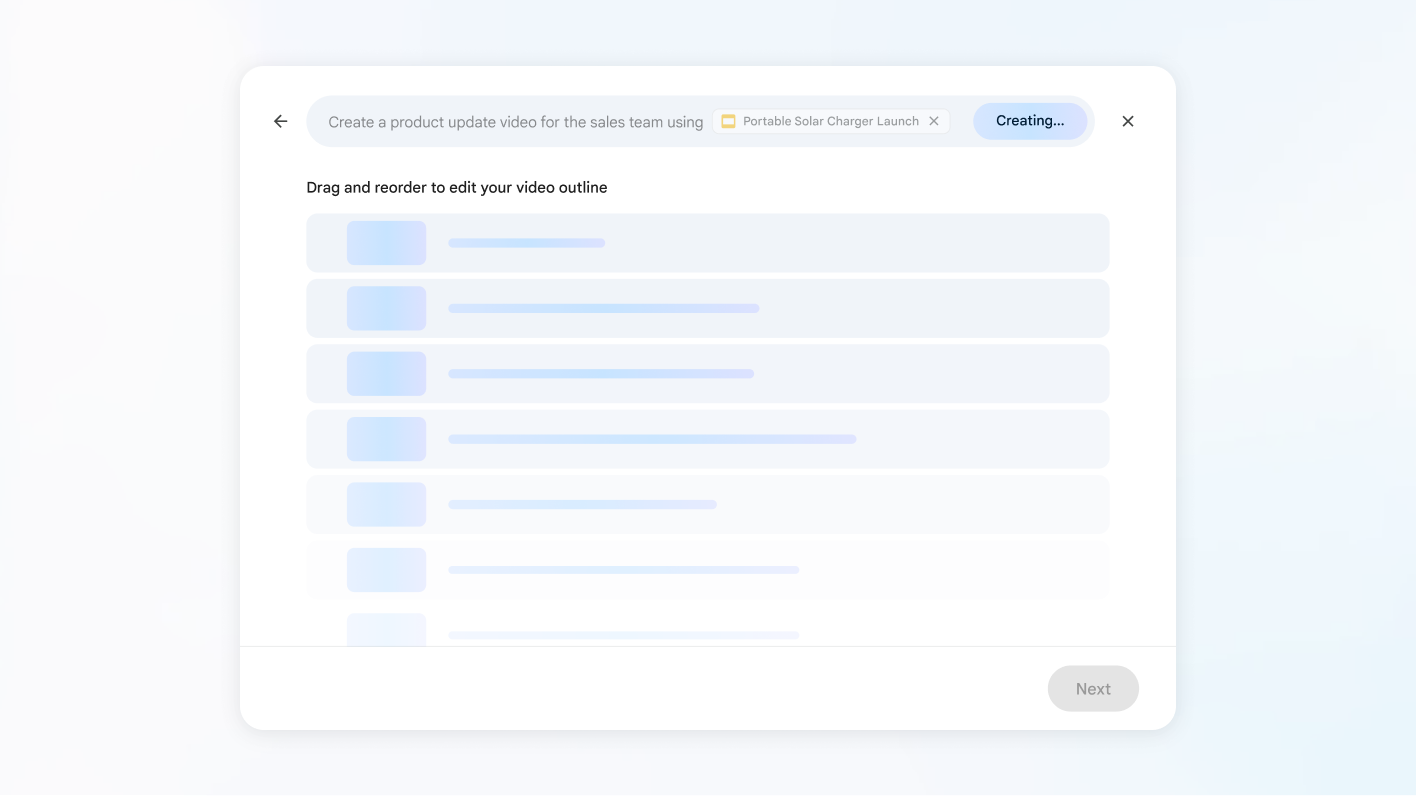Click the Next button
The width and height of the screenshot is (1416, 796).
(x=1093, y=689)
